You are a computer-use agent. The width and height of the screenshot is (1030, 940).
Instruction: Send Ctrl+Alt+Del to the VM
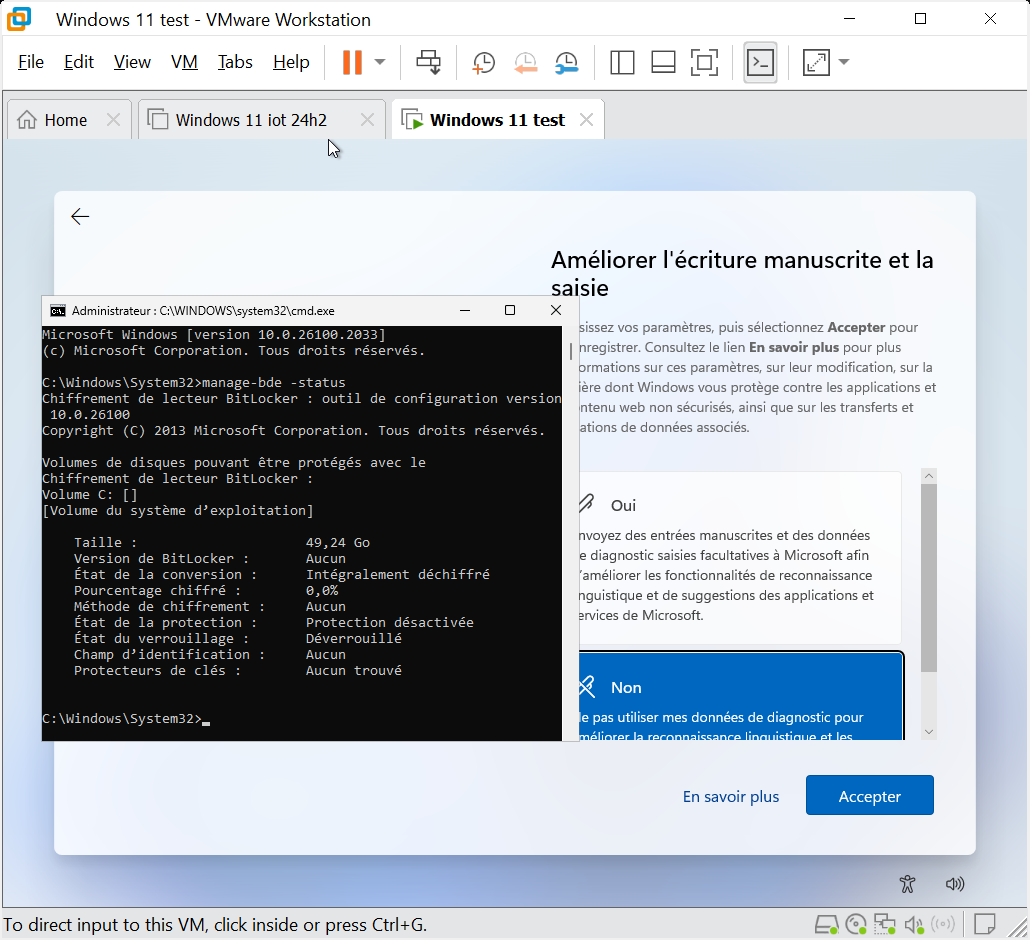pos(428,62)
